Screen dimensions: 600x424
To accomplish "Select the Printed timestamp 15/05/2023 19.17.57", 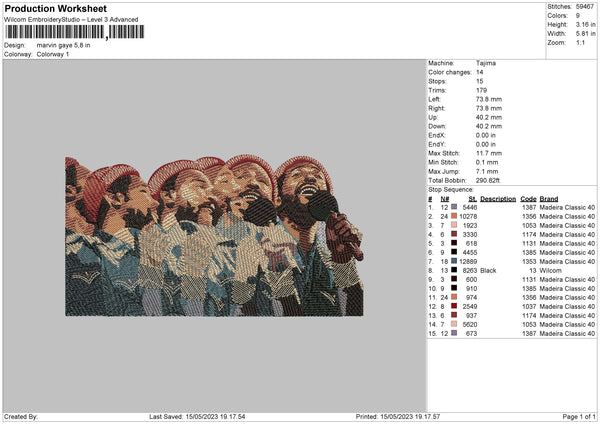I will [x=410, y=417].
